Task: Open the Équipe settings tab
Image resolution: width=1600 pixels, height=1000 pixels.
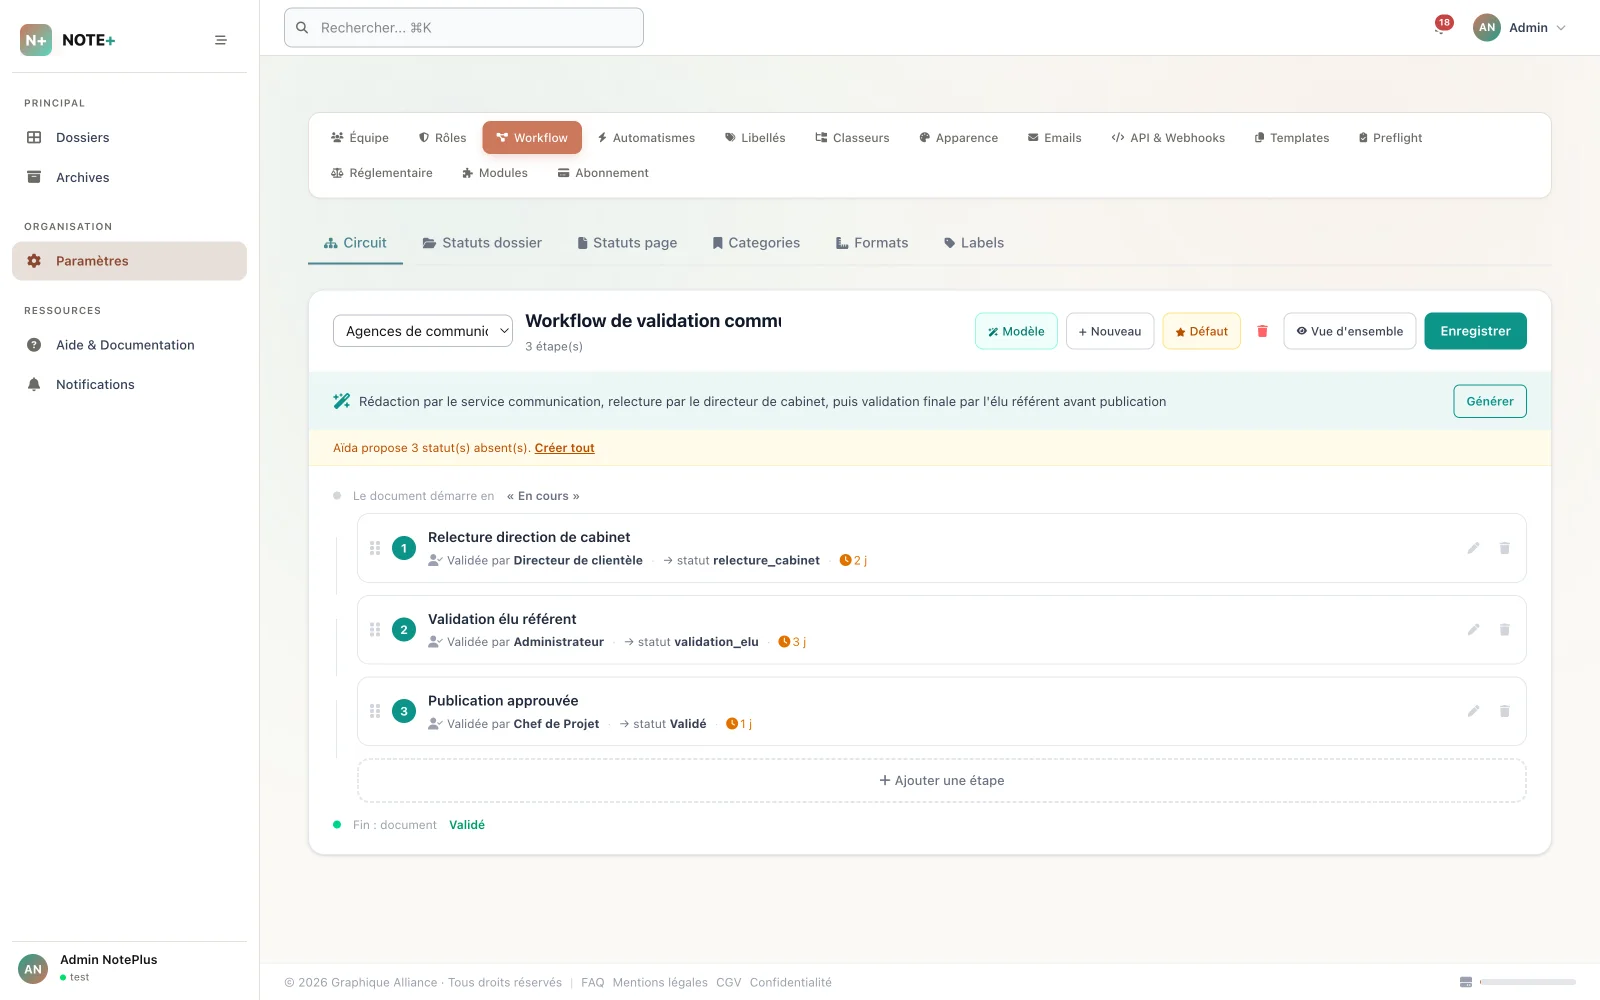Action: (x=360, y=138)
